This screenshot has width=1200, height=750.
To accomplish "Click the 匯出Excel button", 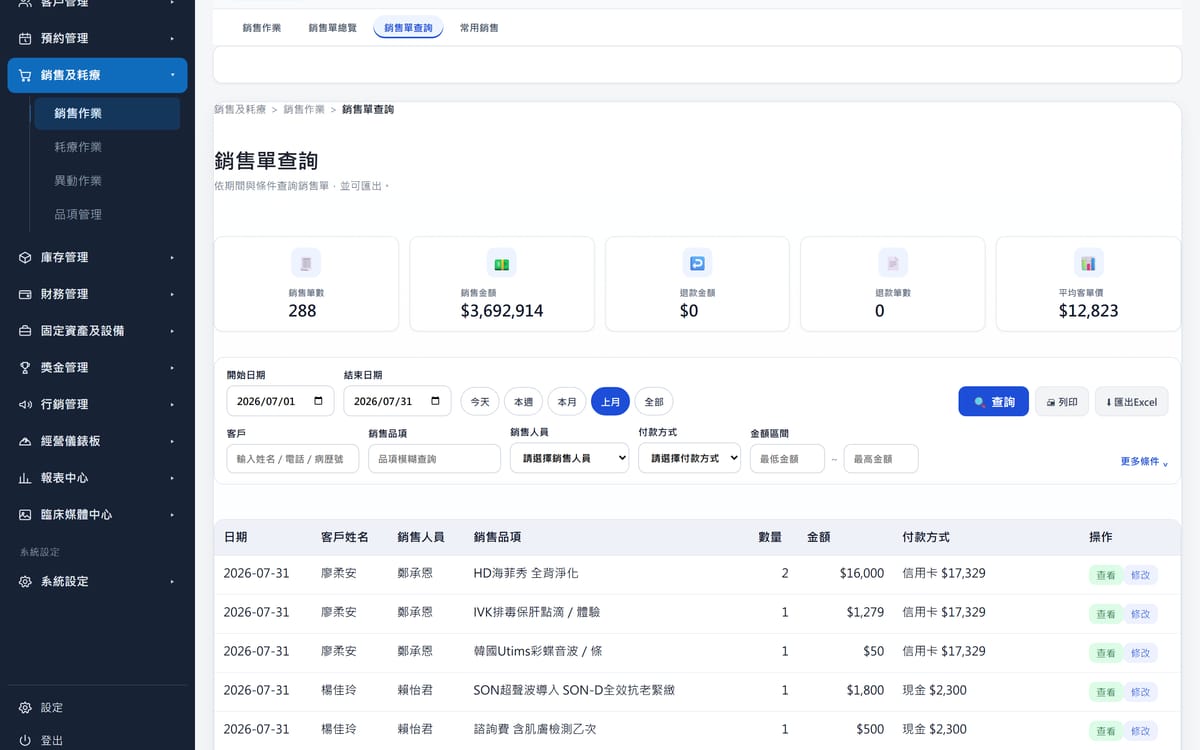I will click(1132, 401).
